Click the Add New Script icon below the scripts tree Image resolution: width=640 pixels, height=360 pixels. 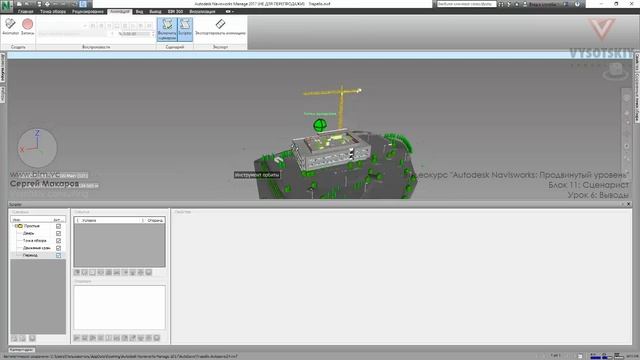pos(14,338)
